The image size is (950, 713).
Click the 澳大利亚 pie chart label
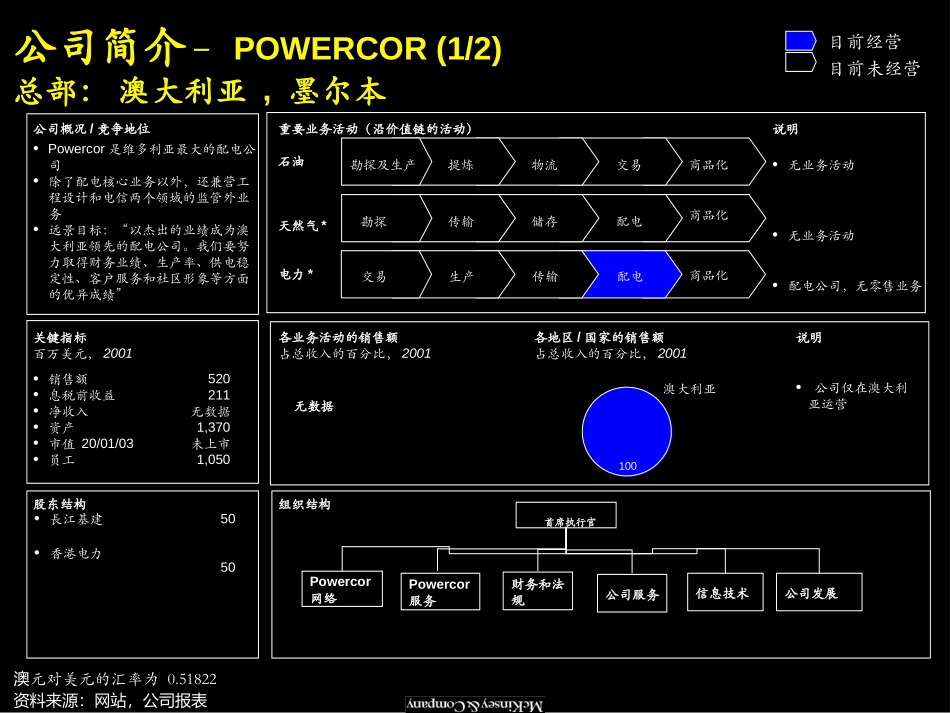click(x=689, y=388)
